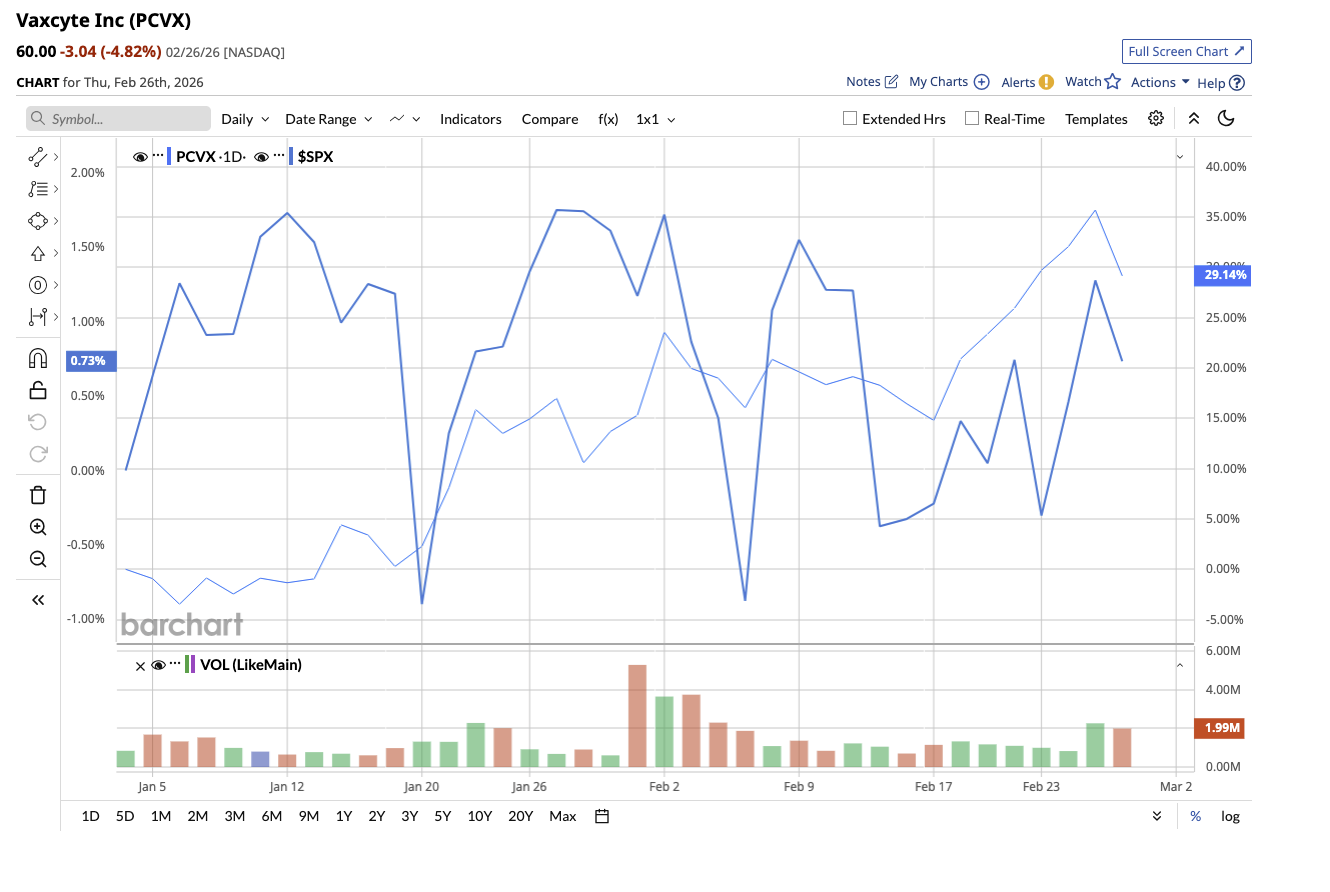Select the 5D time range

pos(125,816)
